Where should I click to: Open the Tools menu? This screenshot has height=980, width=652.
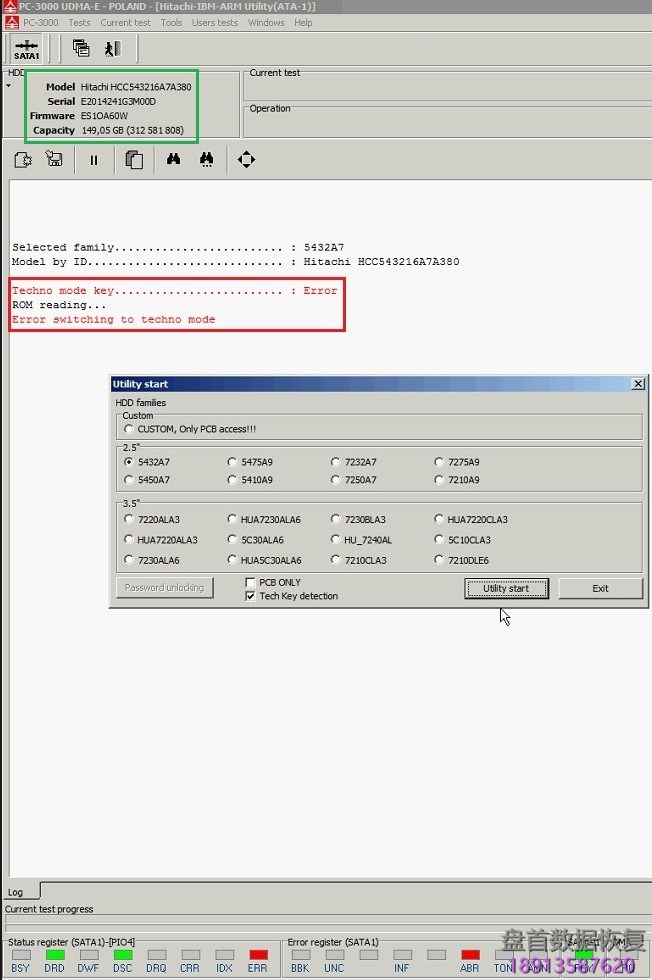tap(172, 22)
